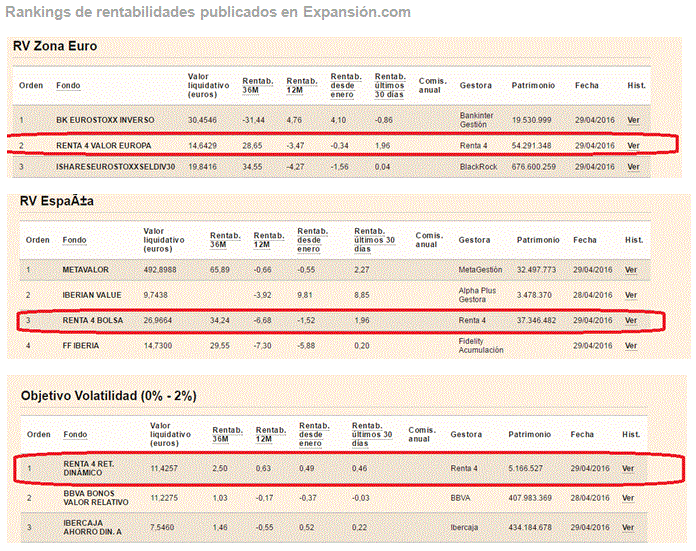This screenshot has width=696, height=551.
Task: Select fund name IBERIAN VALUE
Action: point(92,295)
